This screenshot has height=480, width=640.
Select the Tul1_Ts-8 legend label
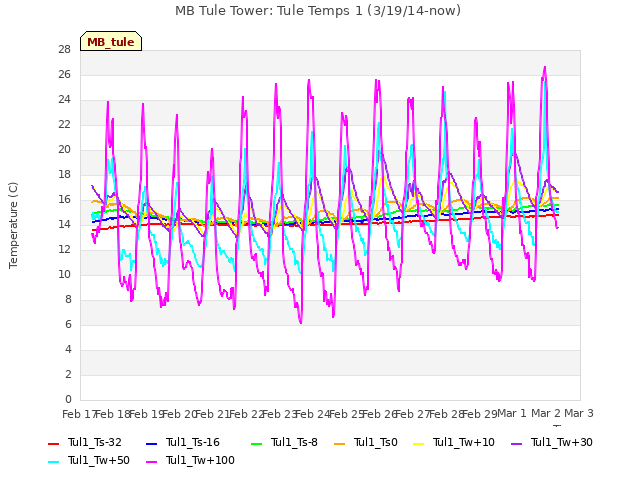[294, 442]
